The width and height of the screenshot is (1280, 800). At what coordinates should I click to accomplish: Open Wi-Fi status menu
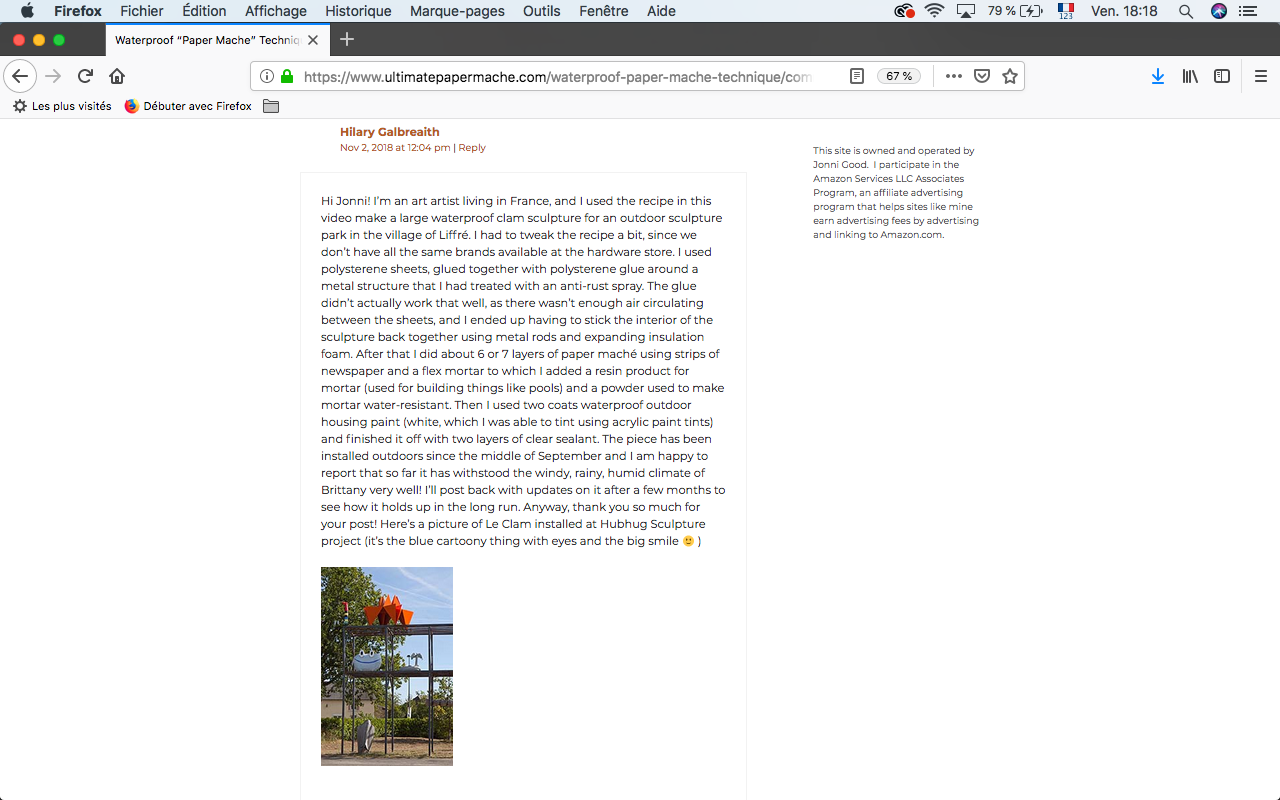(935, 11)
